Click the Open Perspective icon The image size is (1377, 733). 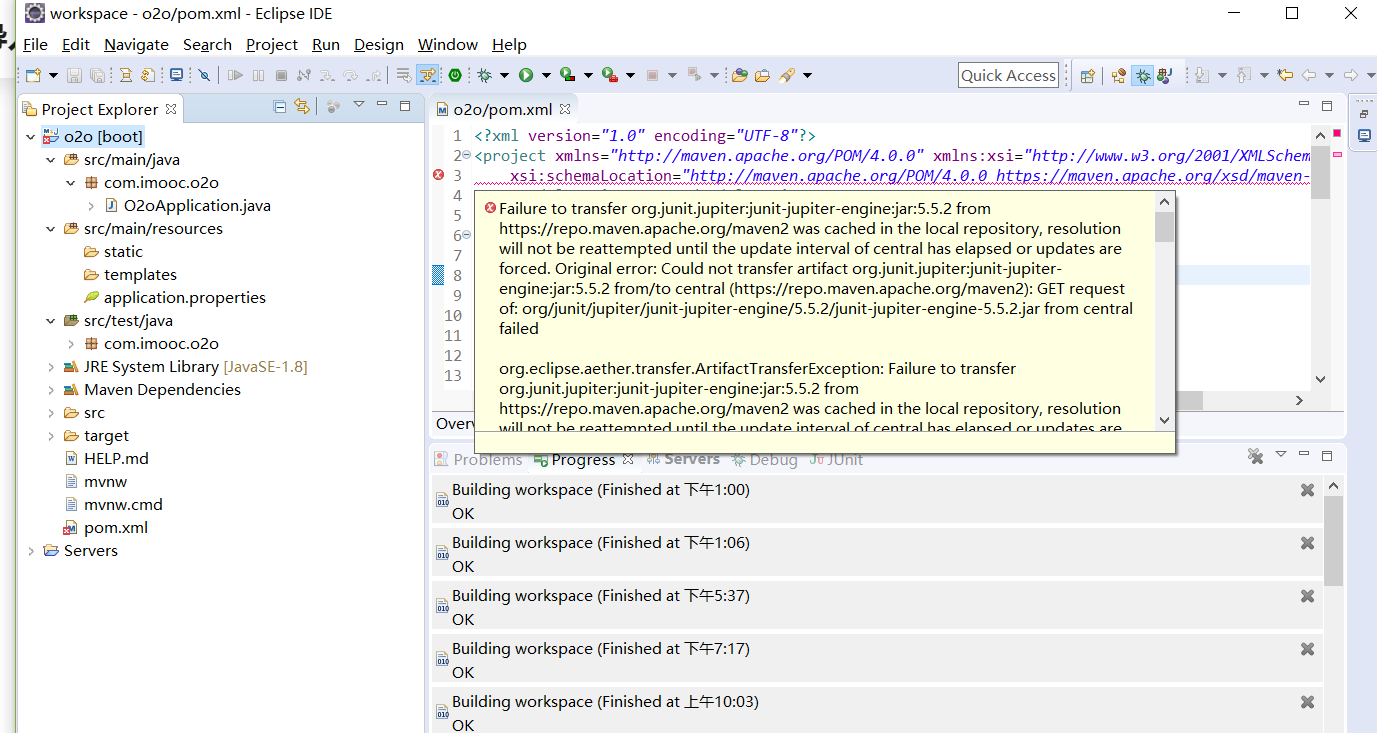coord(1088,76)
